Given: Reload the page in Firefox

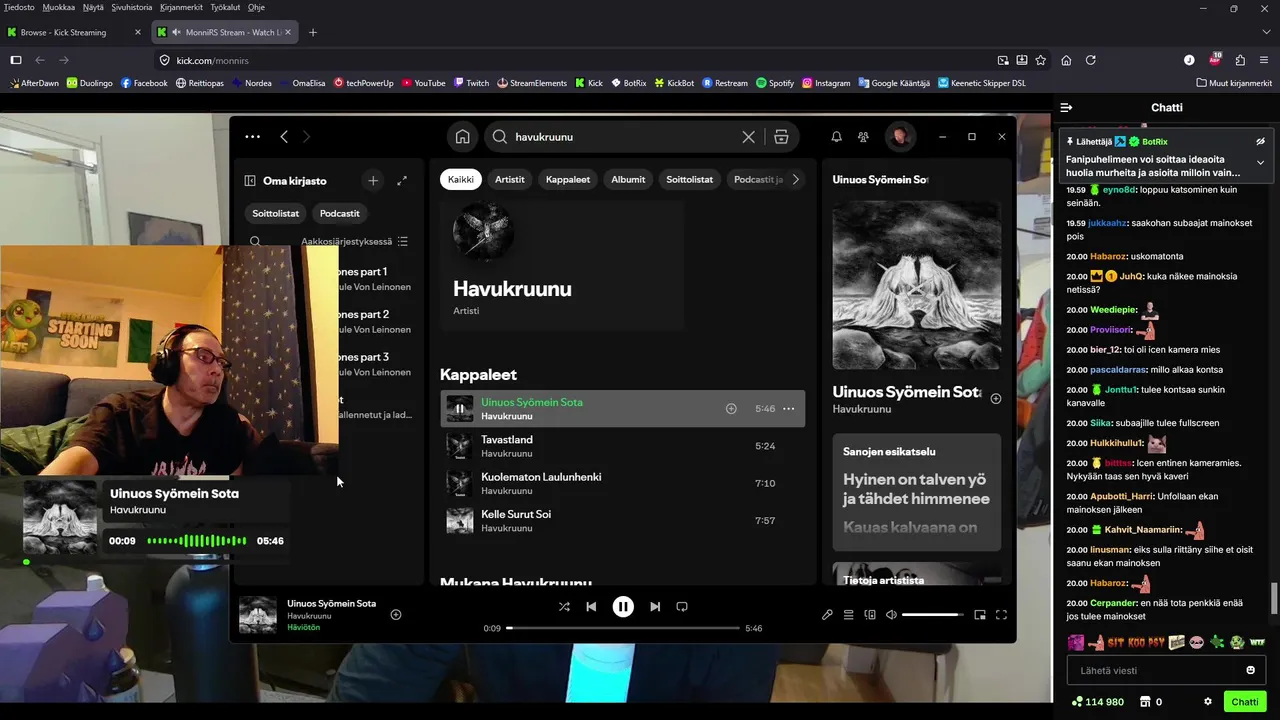Looking at the screenshot, I should [x=1091, y=60].
